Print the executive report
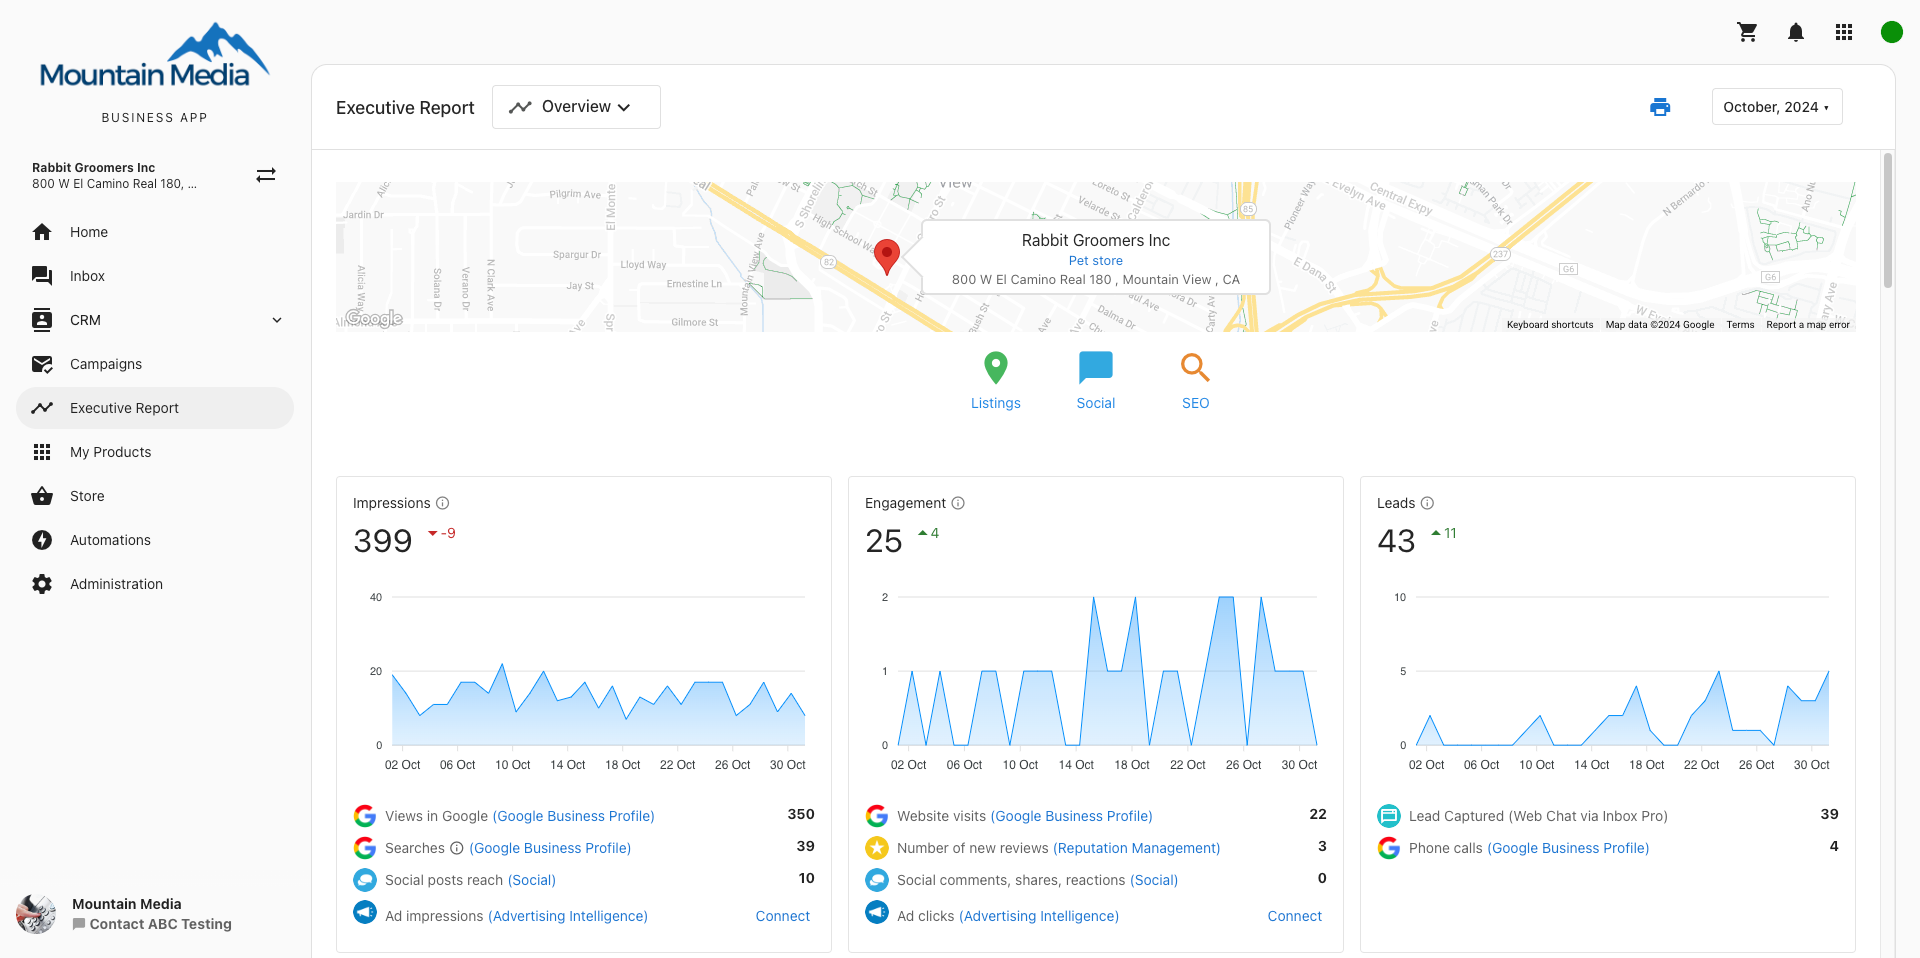Viewport: 1920px width, 958px height. point(1659,107)
